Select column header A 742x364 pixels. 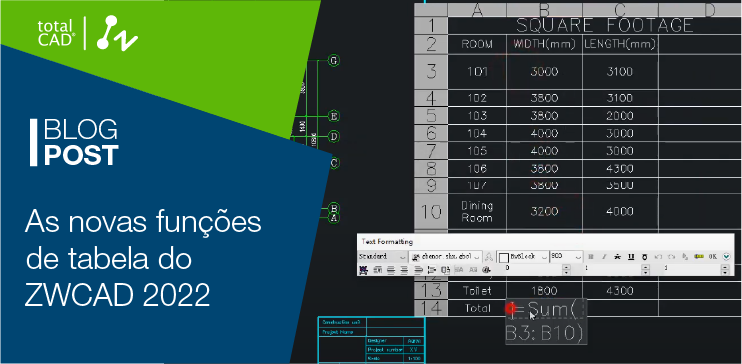click(477, 10)
